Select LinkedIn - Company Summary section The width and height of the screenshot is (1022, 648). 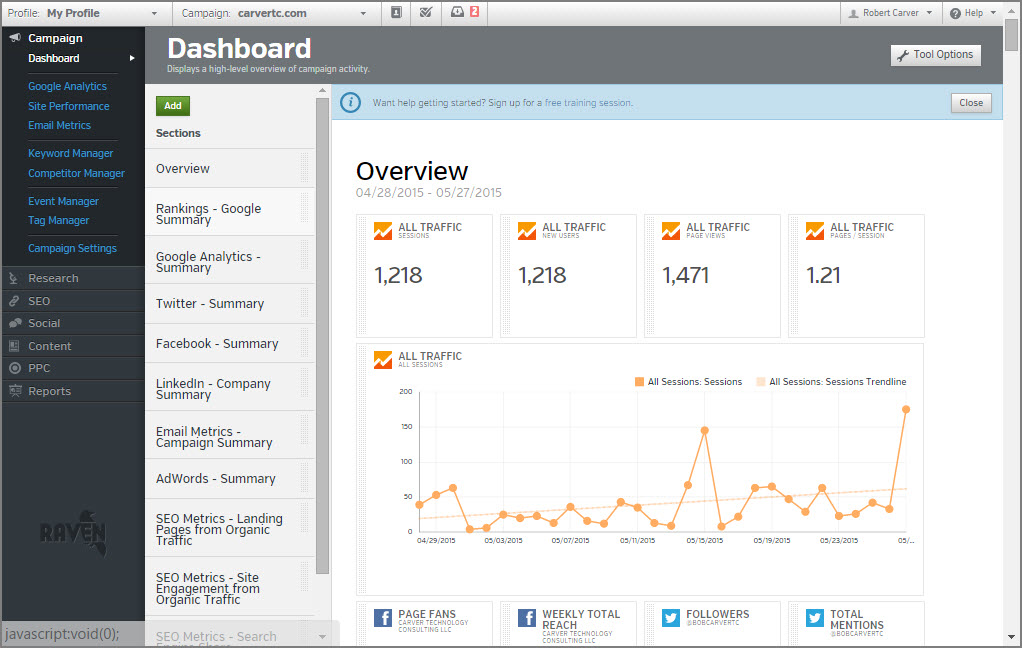(229, 388)
